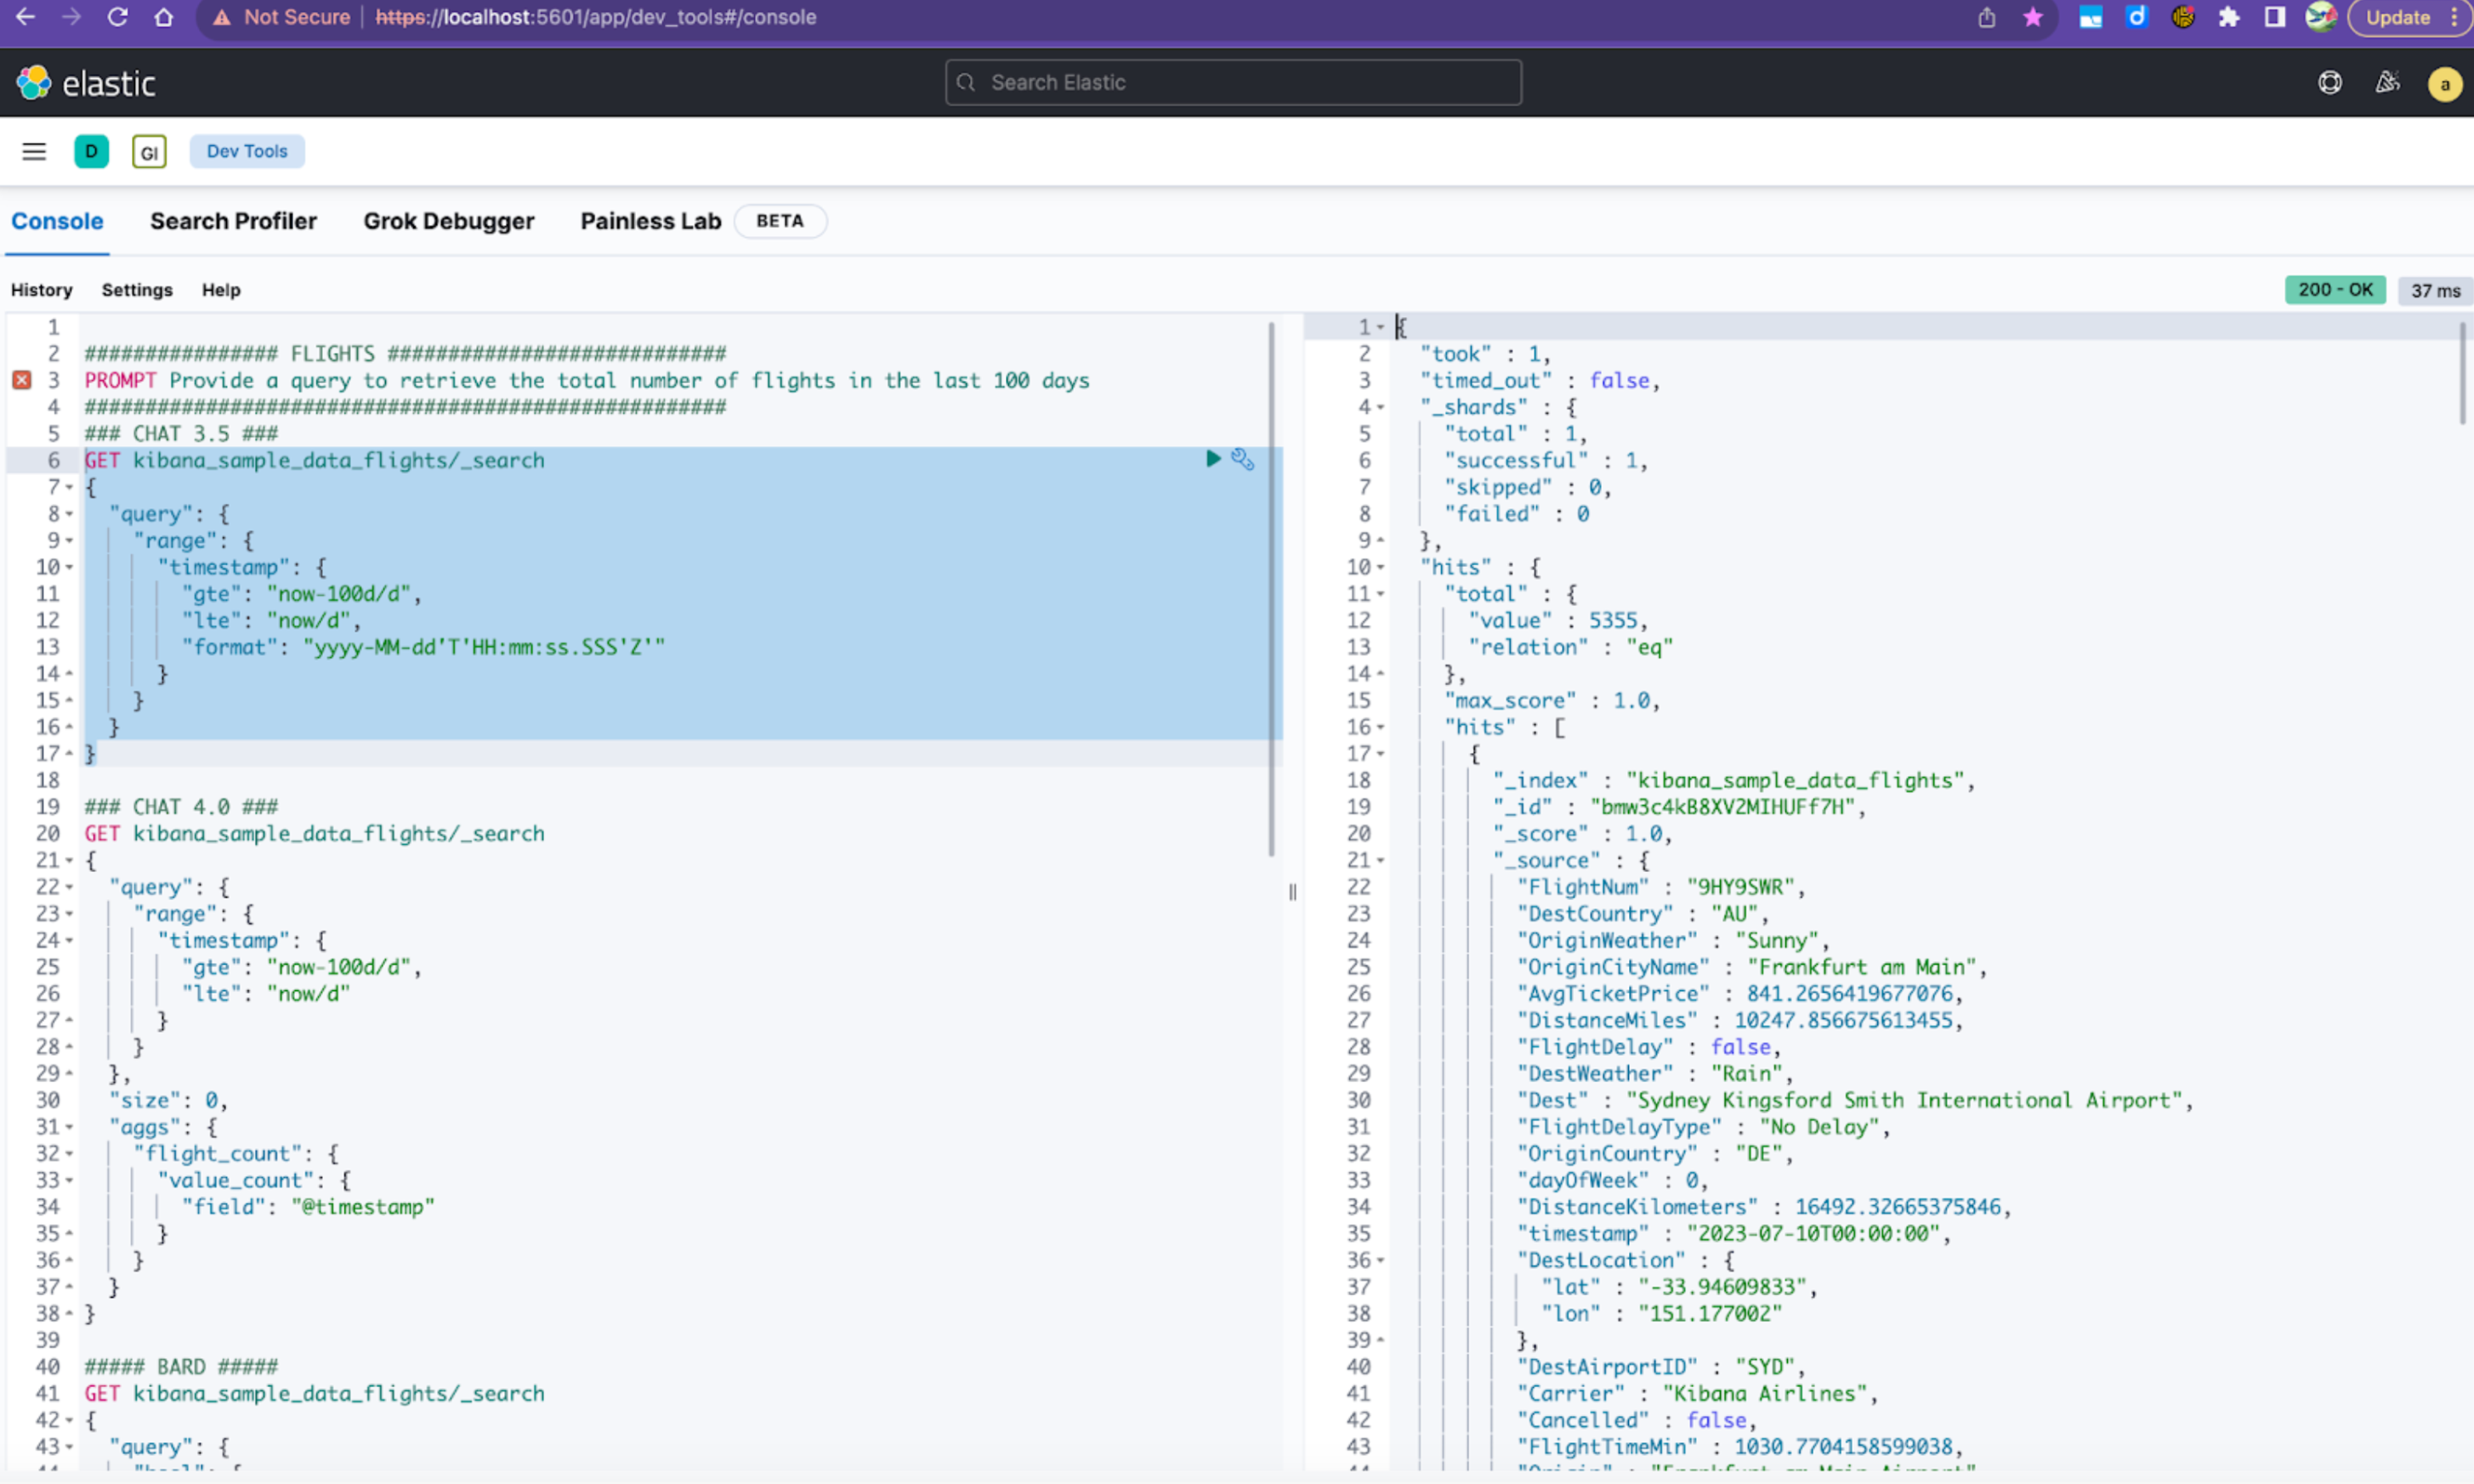This screenshot has height=1484, width=2474.
Task: Collapse "_source" block at response line 21
Action: (x=1380, y=860)
